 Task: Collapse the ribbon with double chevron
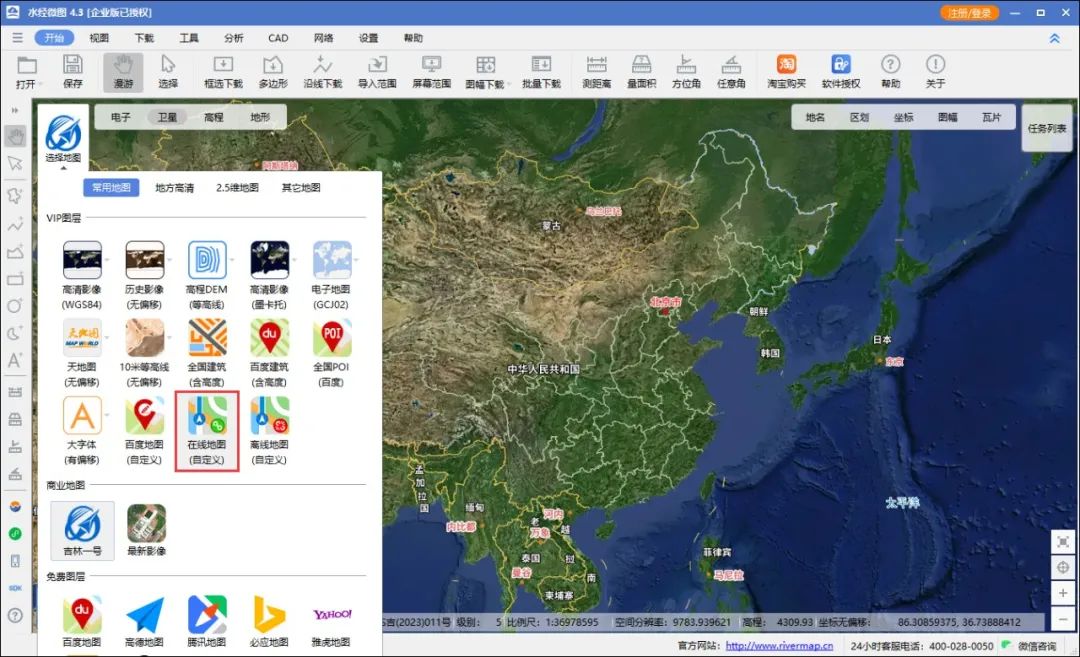(1055, 39)
